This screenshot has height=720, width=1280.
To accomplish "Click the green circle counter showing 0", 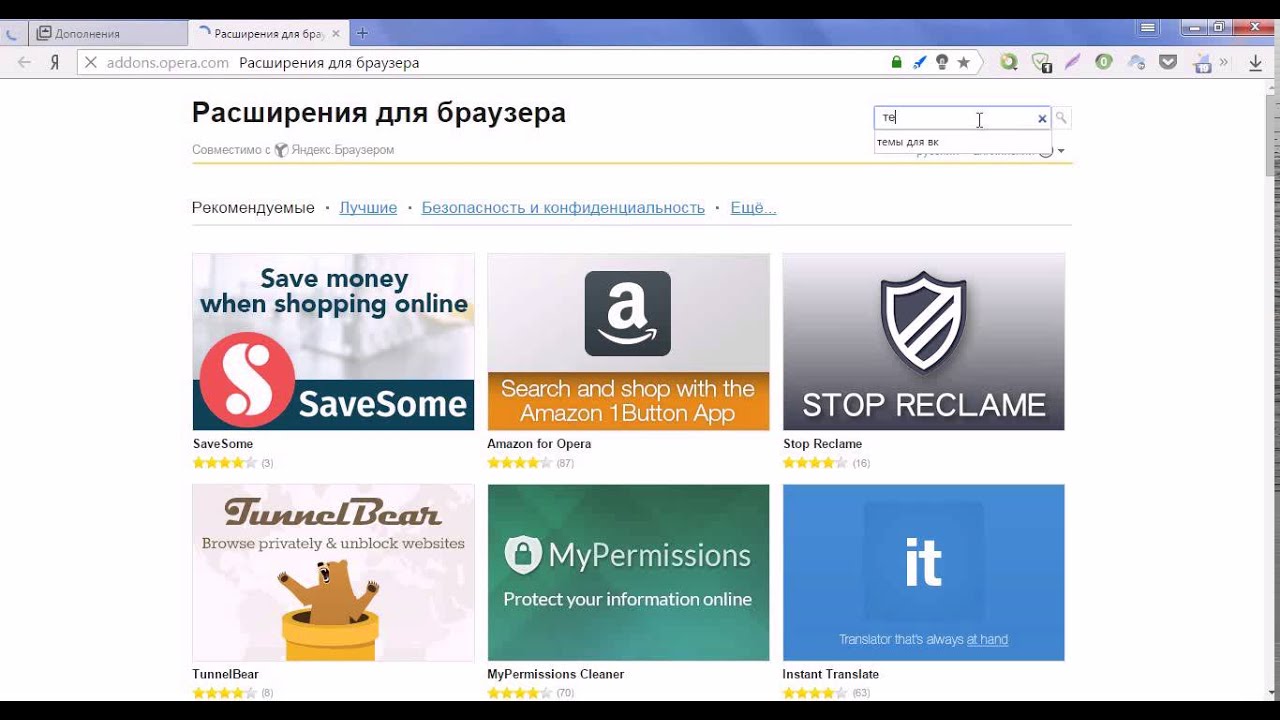I will pos(1104,62).
